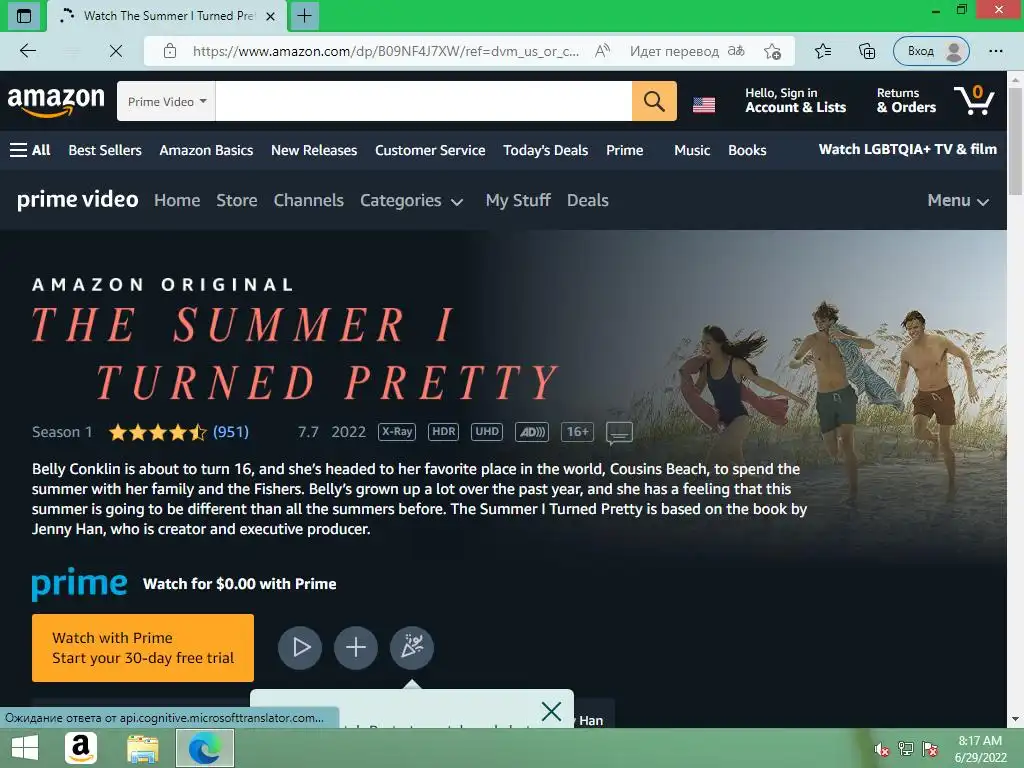Click the X-Ray badge
Viewport: 1024px width, 768px height.
pyautogui.click(x=397, y=432)
